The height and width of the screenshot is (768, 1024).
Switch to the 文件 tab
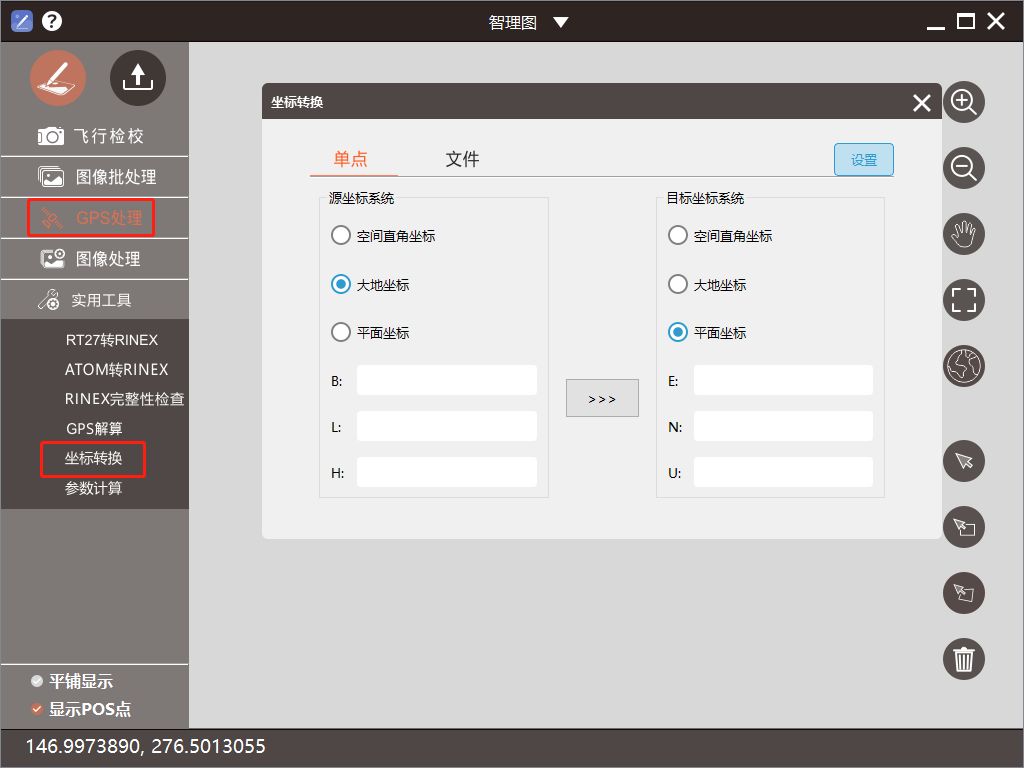coord(462,159)
